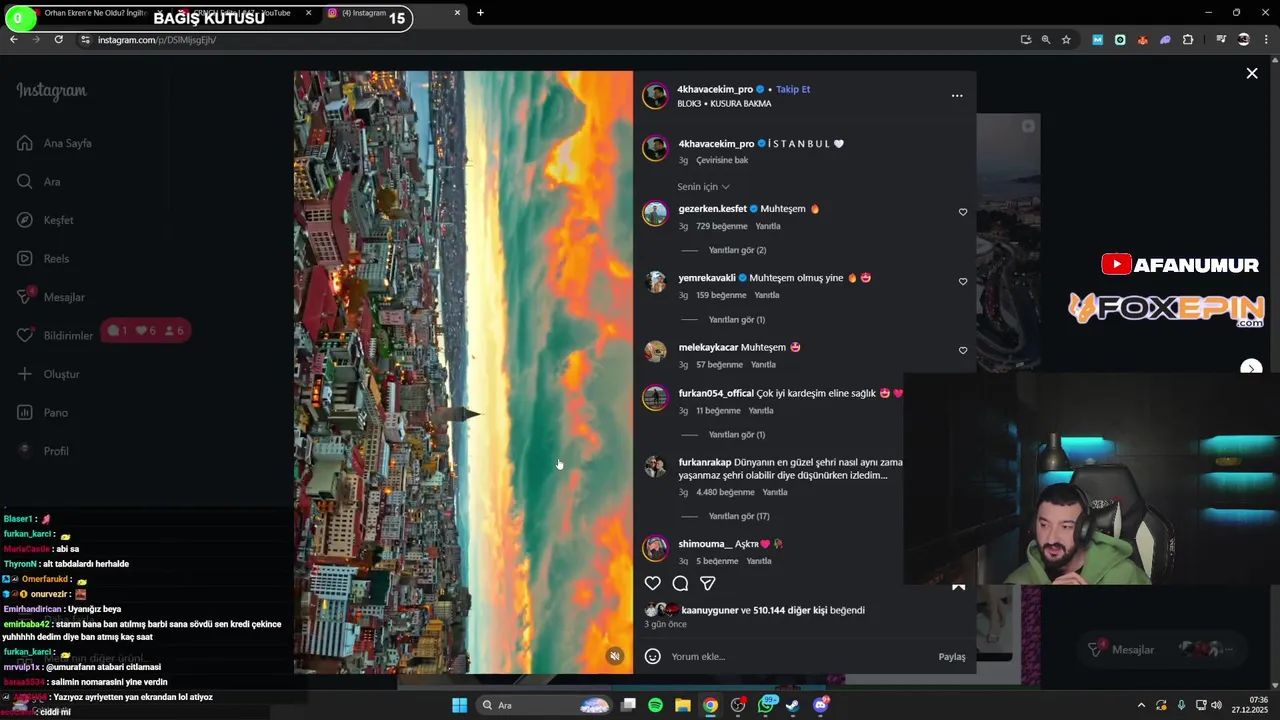Like melekaykacar's comment

click(x=963, y=350)
